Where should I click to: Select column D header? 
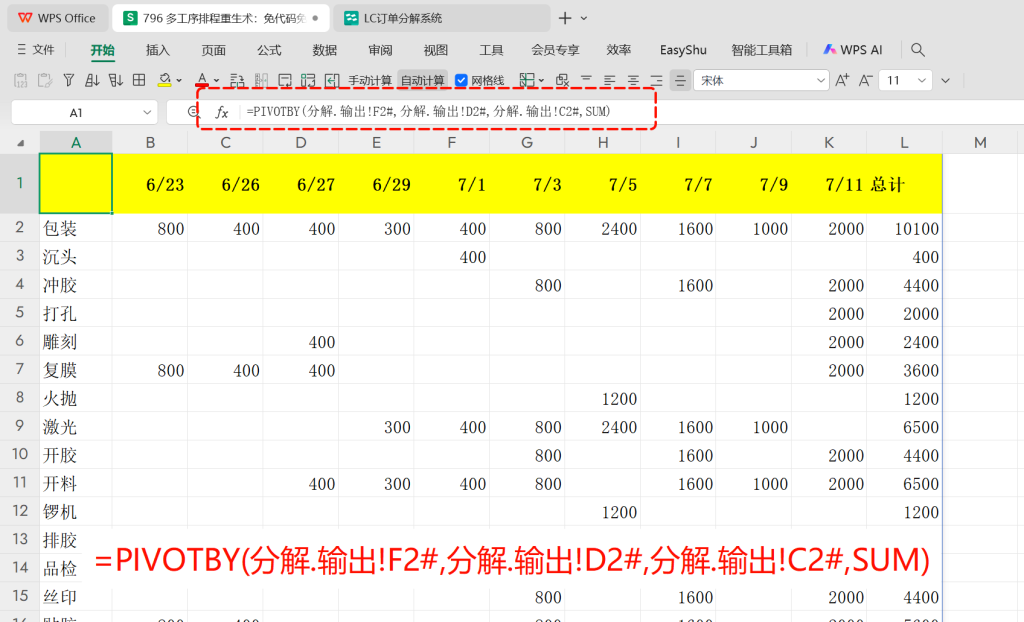(300, 142)
